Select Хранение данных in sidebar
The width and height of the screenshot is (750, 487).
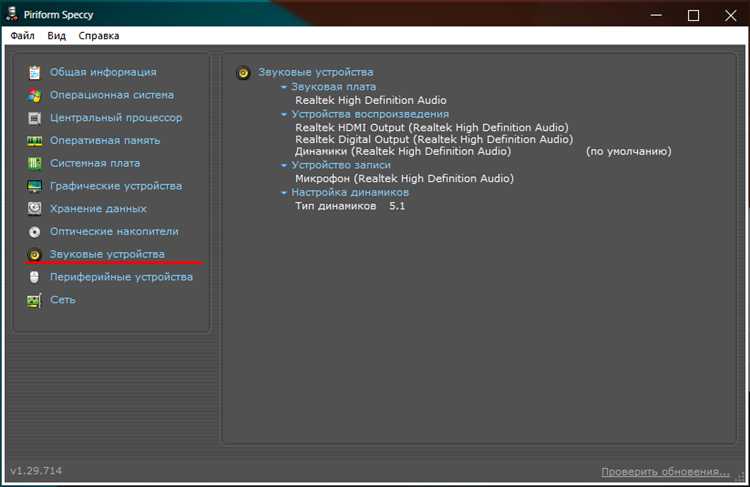tap(98, 209)
